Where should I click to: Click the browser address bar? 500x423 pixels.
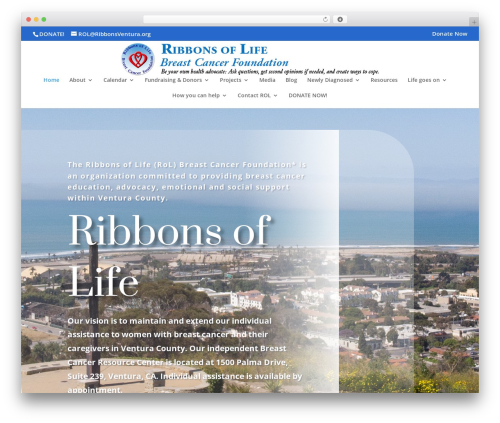[237, 19]
